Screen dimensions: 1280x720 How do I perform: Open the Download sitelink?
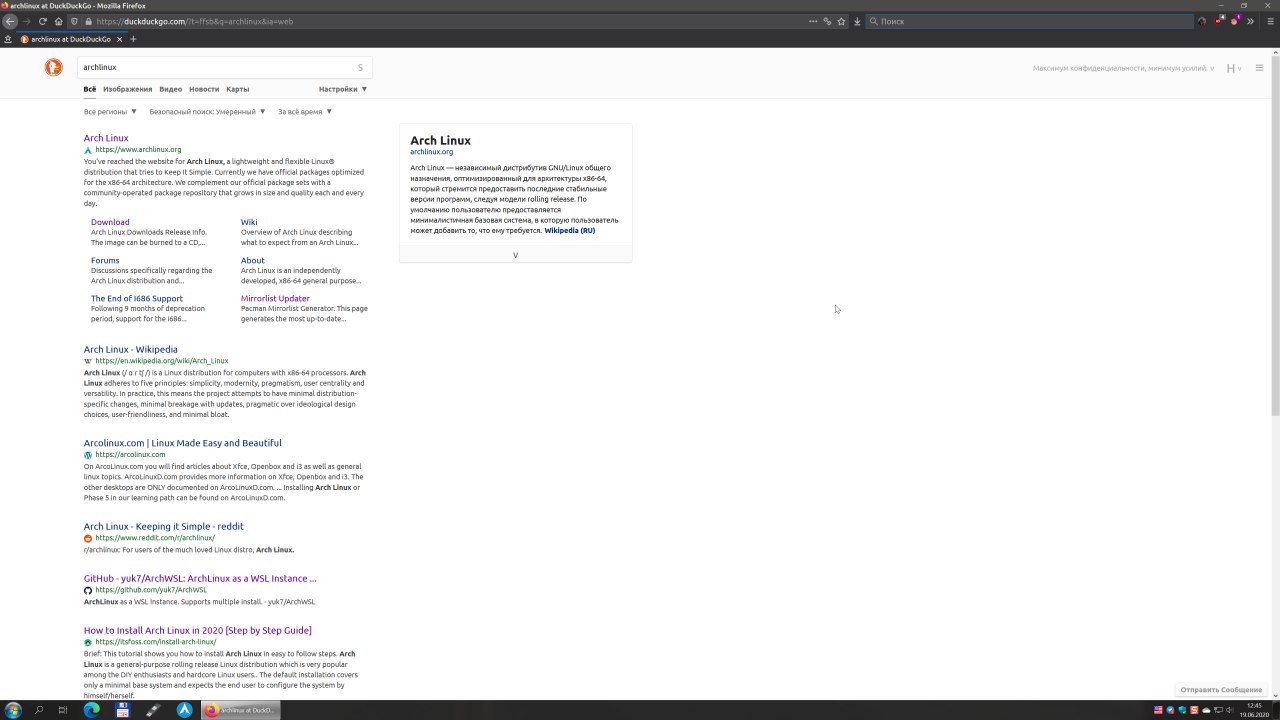[110, 222]
